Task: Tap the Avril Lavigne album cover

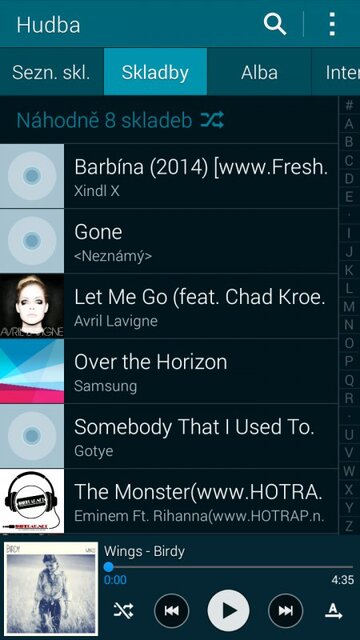Action: click(32, 306)
